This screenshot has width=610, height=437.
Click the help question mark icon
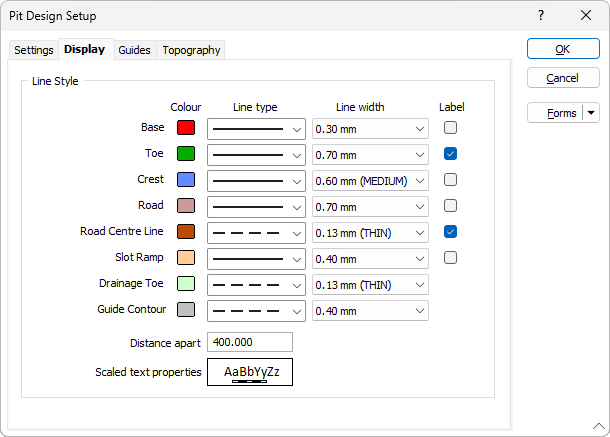tap(541, 16)
